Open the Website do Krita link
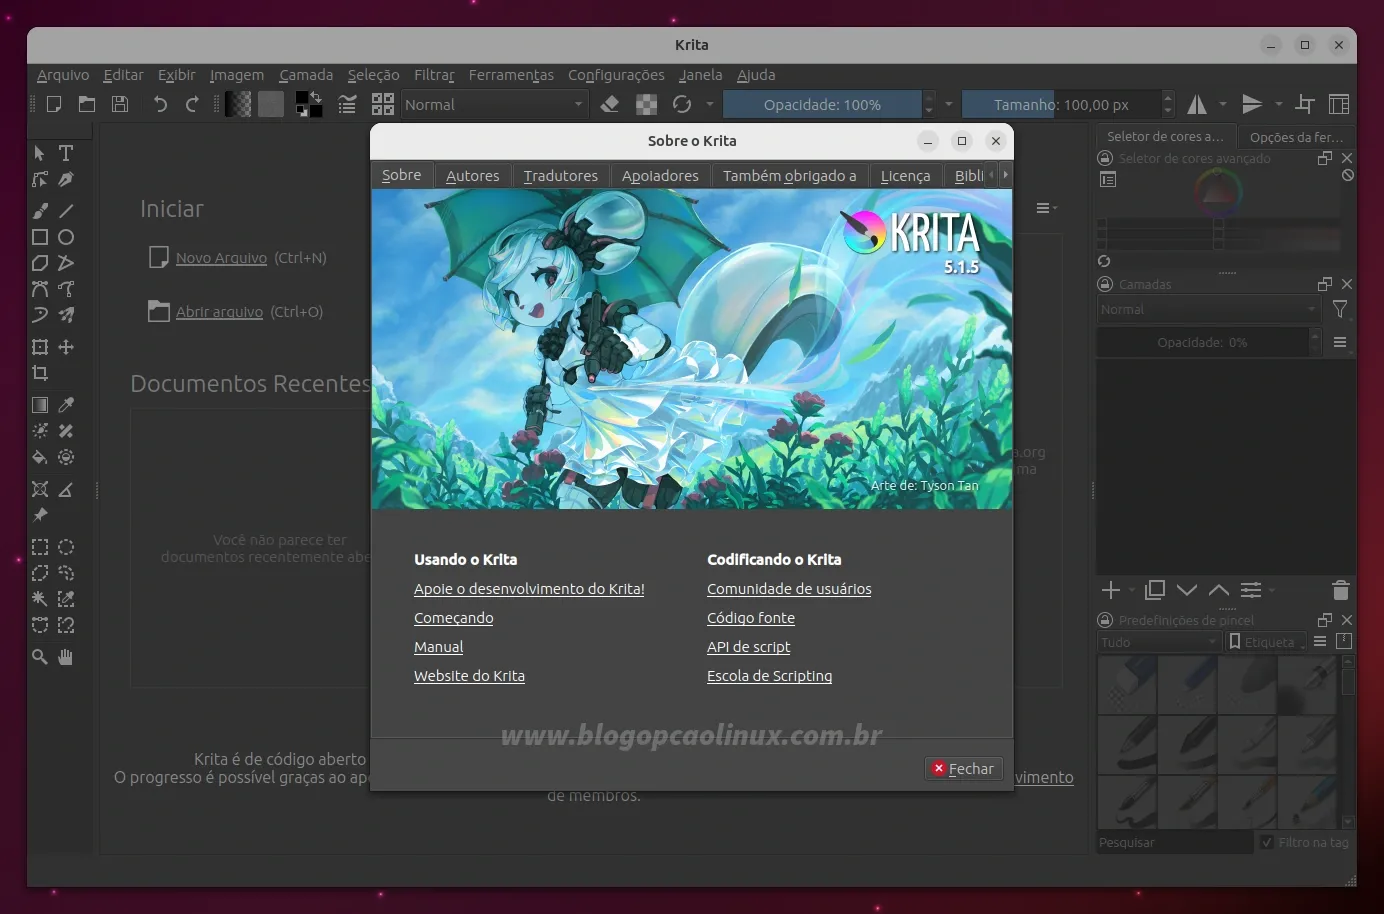This screenshot has width=1384, height=914. pyautogui.click(x=469, y=676)
